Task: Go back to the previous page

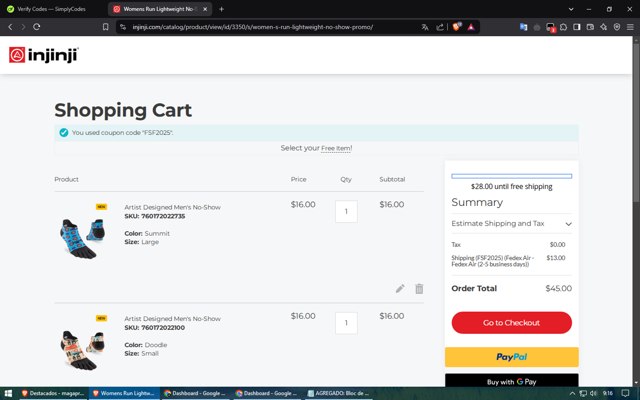Action: [x=10, y=27]
